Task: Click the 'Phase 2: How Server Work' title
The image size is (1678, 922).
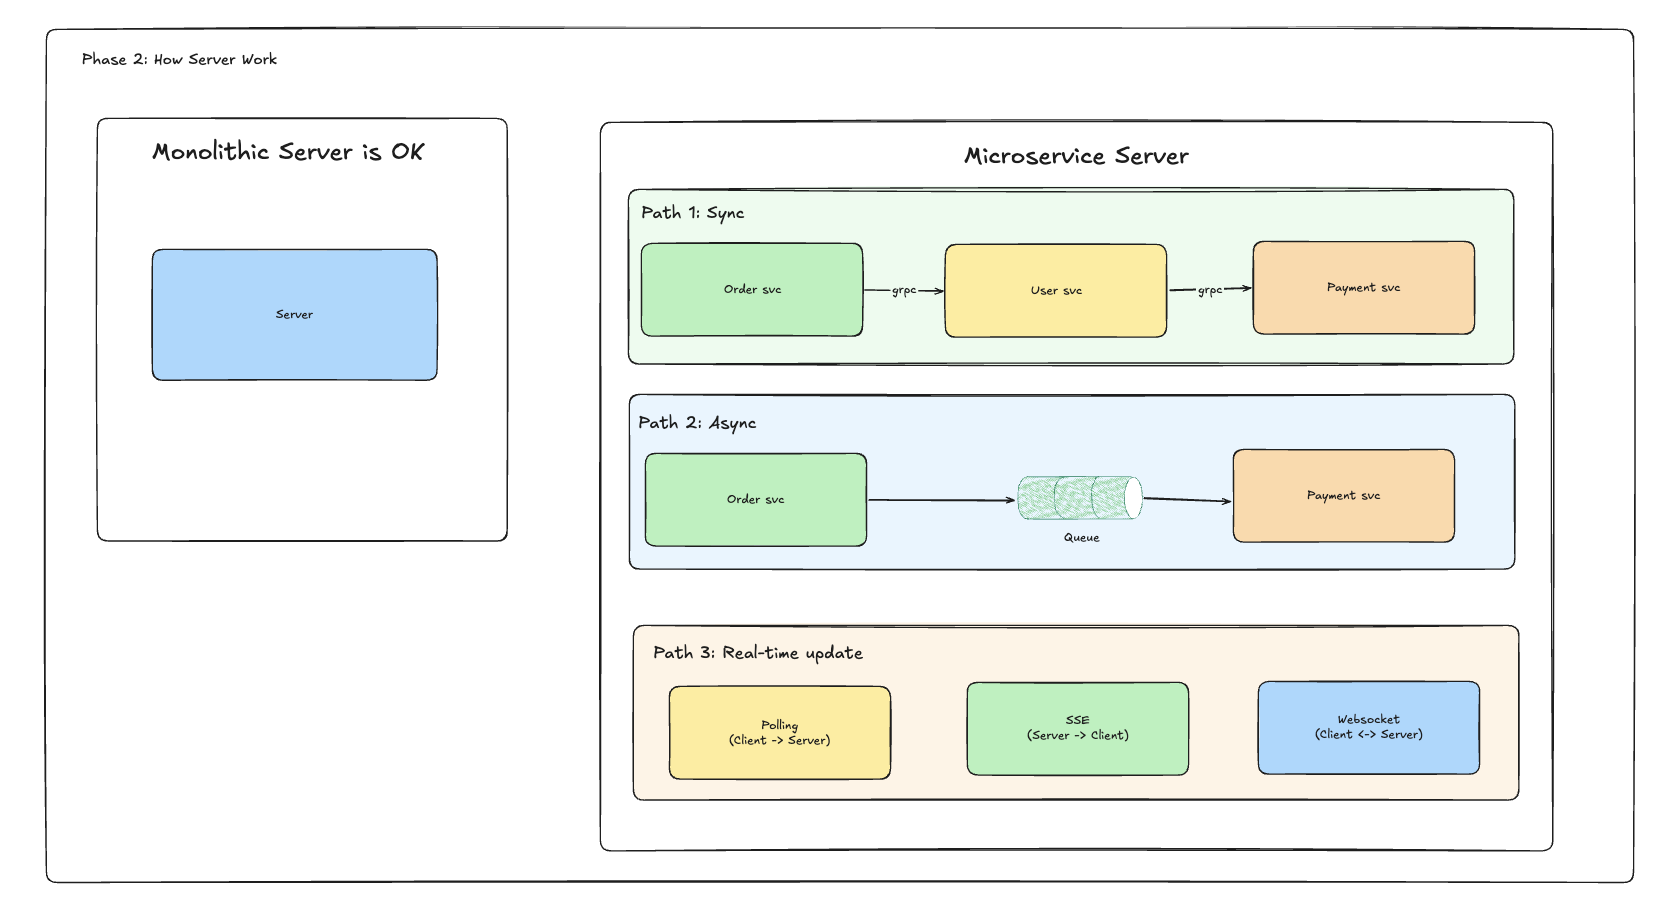Action: (180, 60)
